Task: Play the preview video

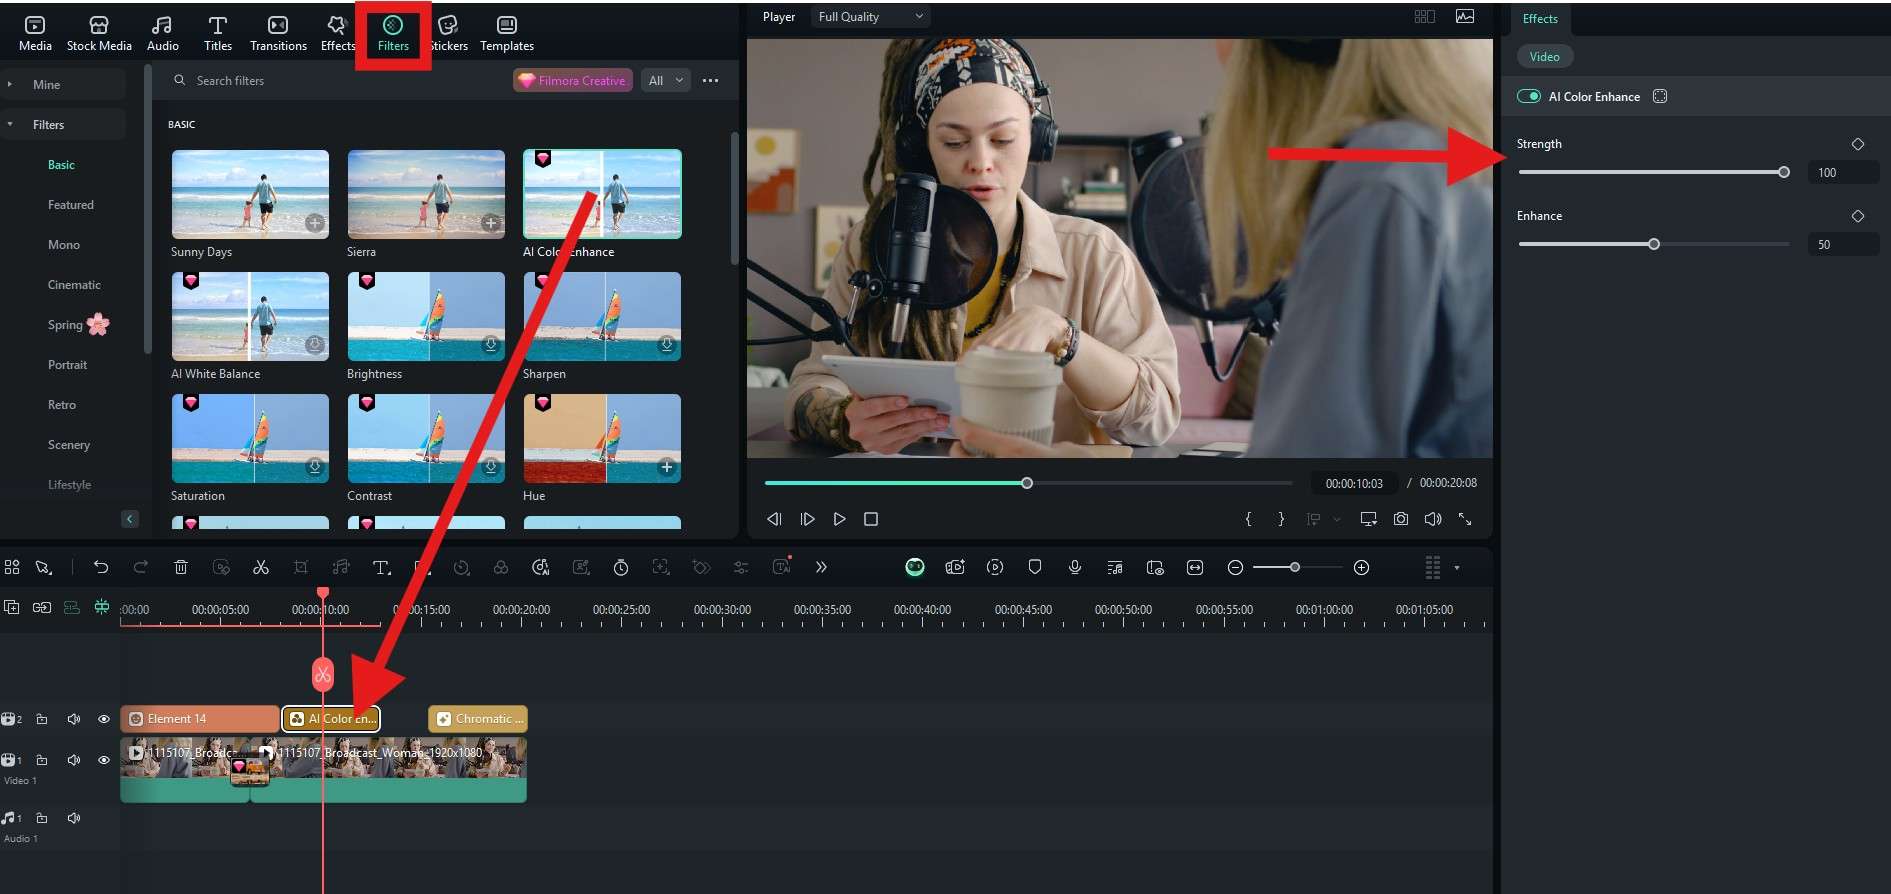Action: [x=839, y=519]
